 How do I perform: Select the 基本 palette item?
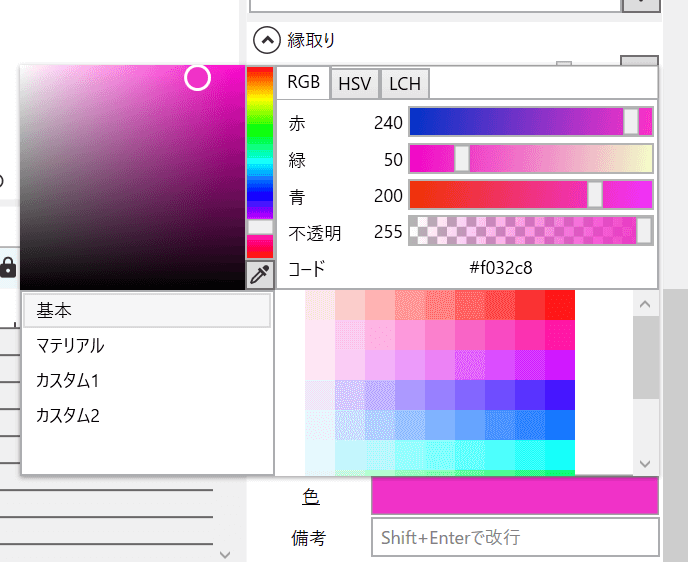click(x=146, y=311)
